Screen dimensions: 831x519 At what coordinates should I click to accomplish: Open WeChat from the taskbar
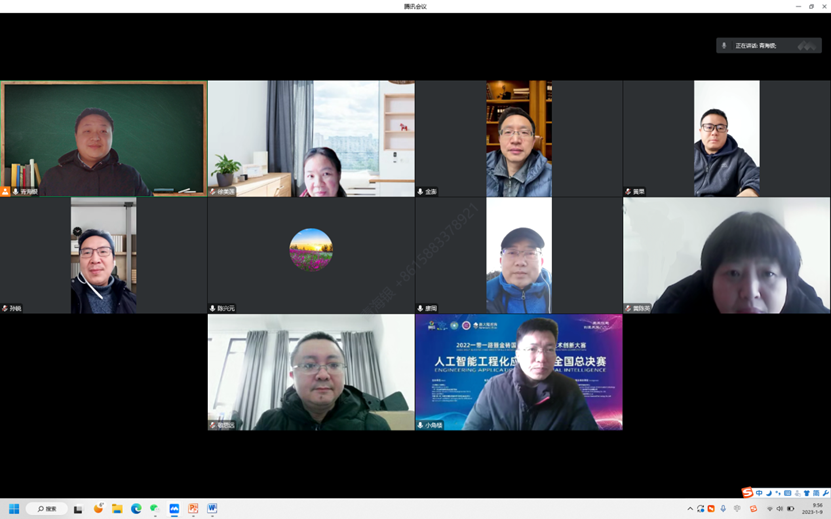tap(155, 509)
